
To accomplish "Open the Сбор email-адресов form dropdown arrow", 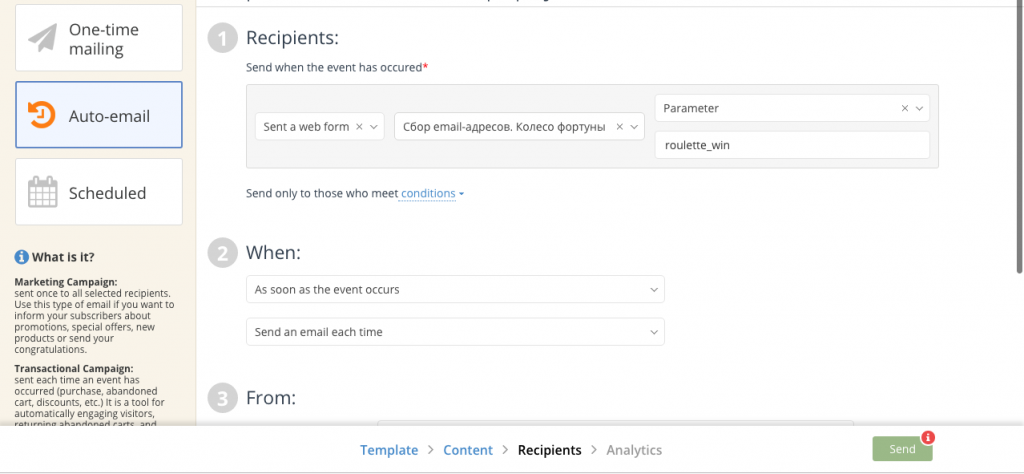I will tap(634, 127).
